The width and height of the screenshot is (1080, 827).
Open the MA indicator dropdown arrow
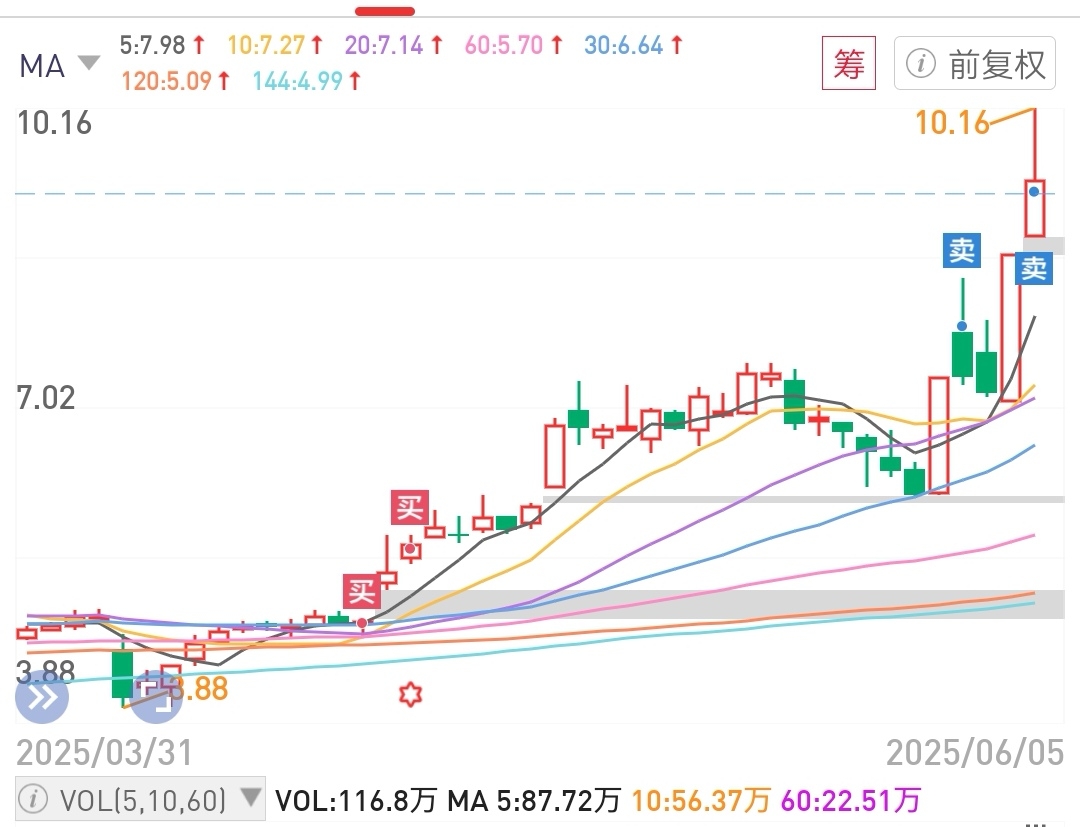click(89, 63)
